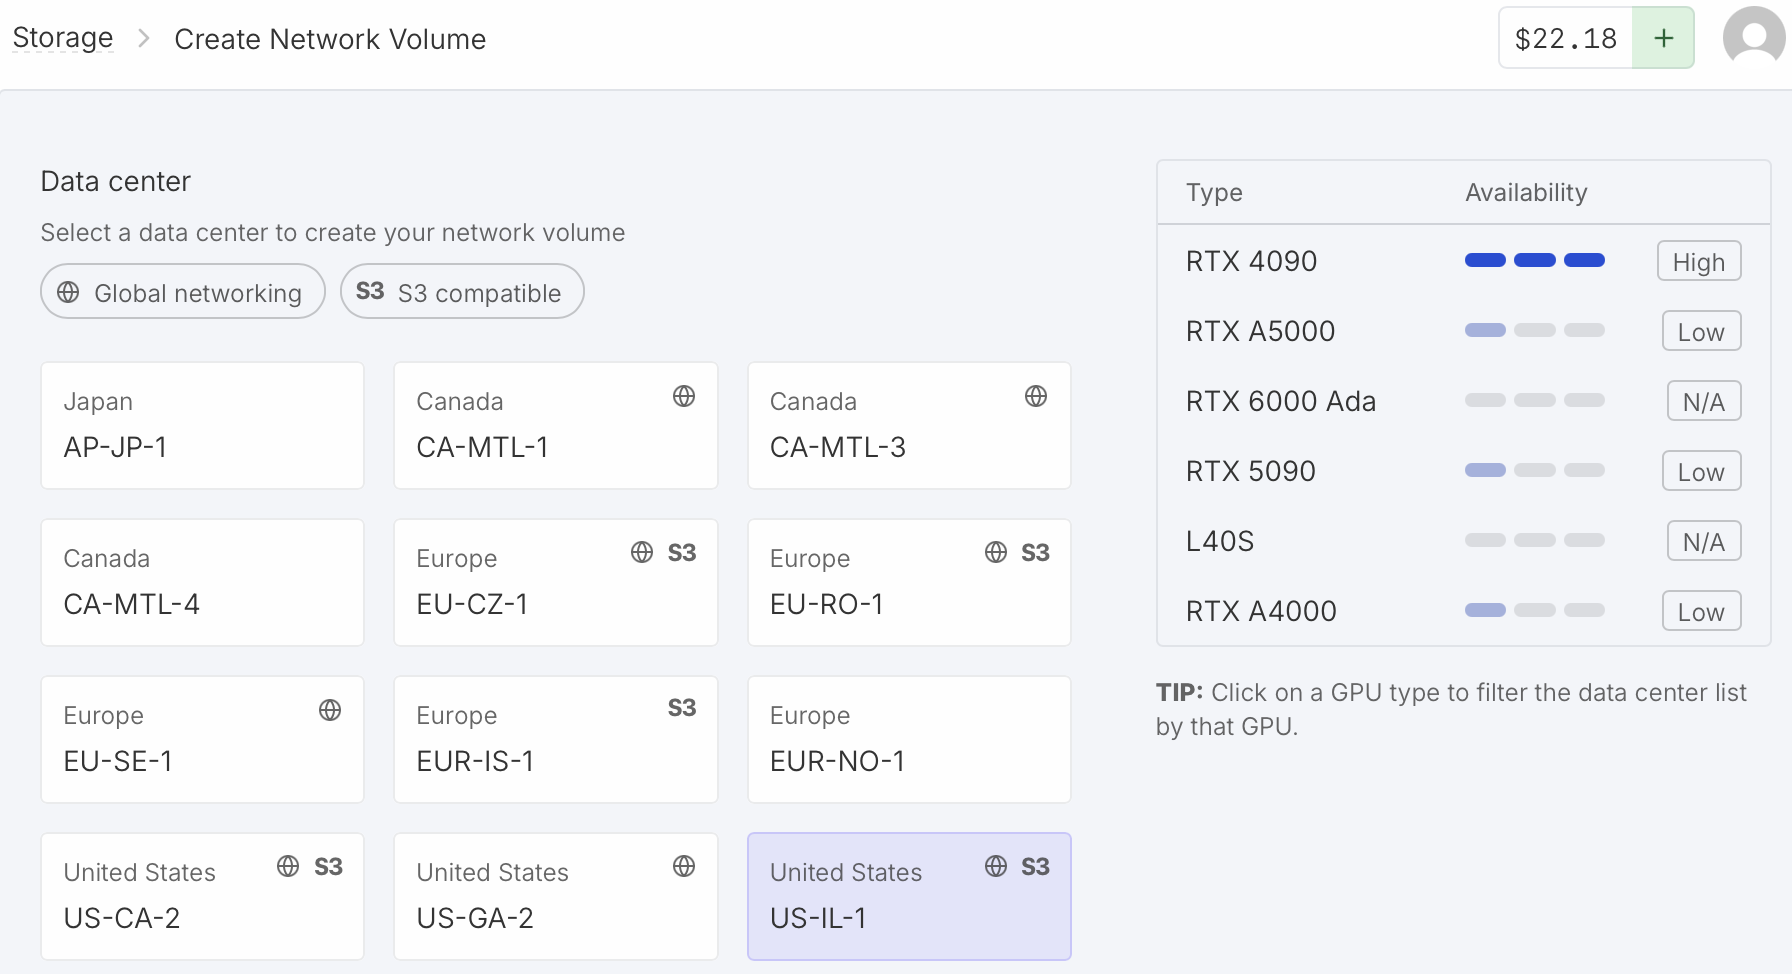Choose the Europe EUR-NO-1 data center
Viewport: 1792px width, 974px height.
pyautogui.click(x=908, y=739)
